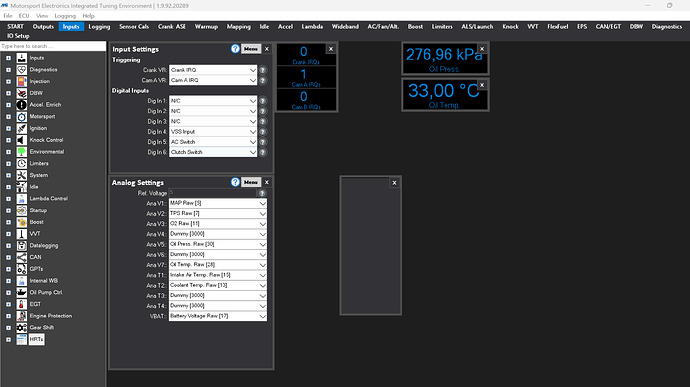Open the Cam A VR dropdown
The width and height of the screenshot is (690, 387).
(x=213, y=80)
